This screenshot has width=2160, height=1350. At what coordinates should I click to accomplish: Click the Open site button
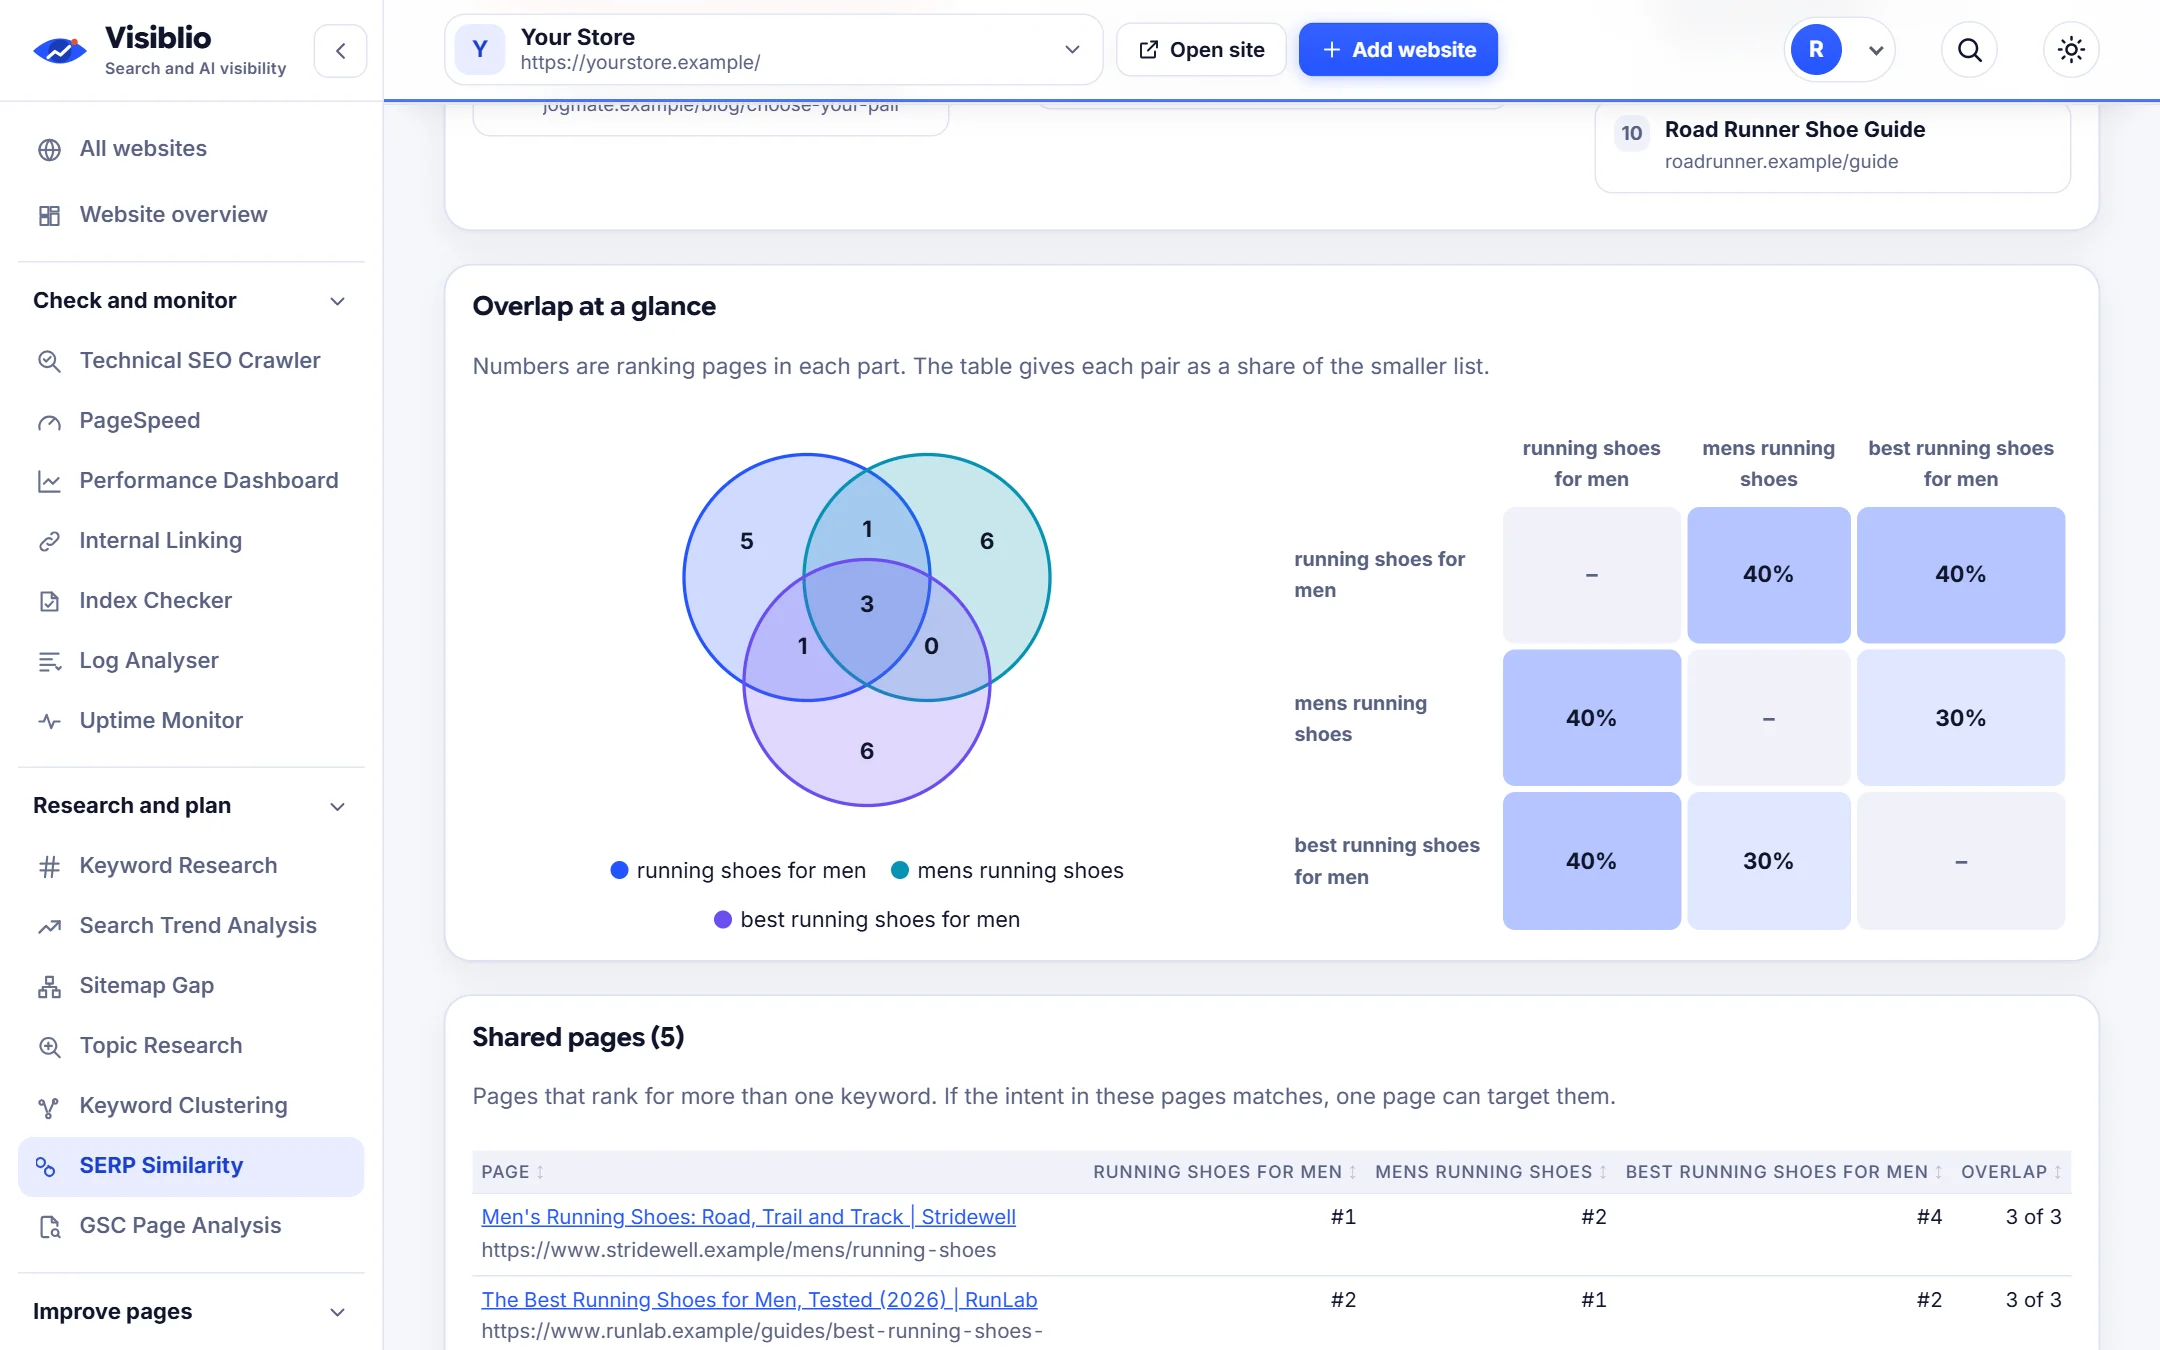point(1201,50)
